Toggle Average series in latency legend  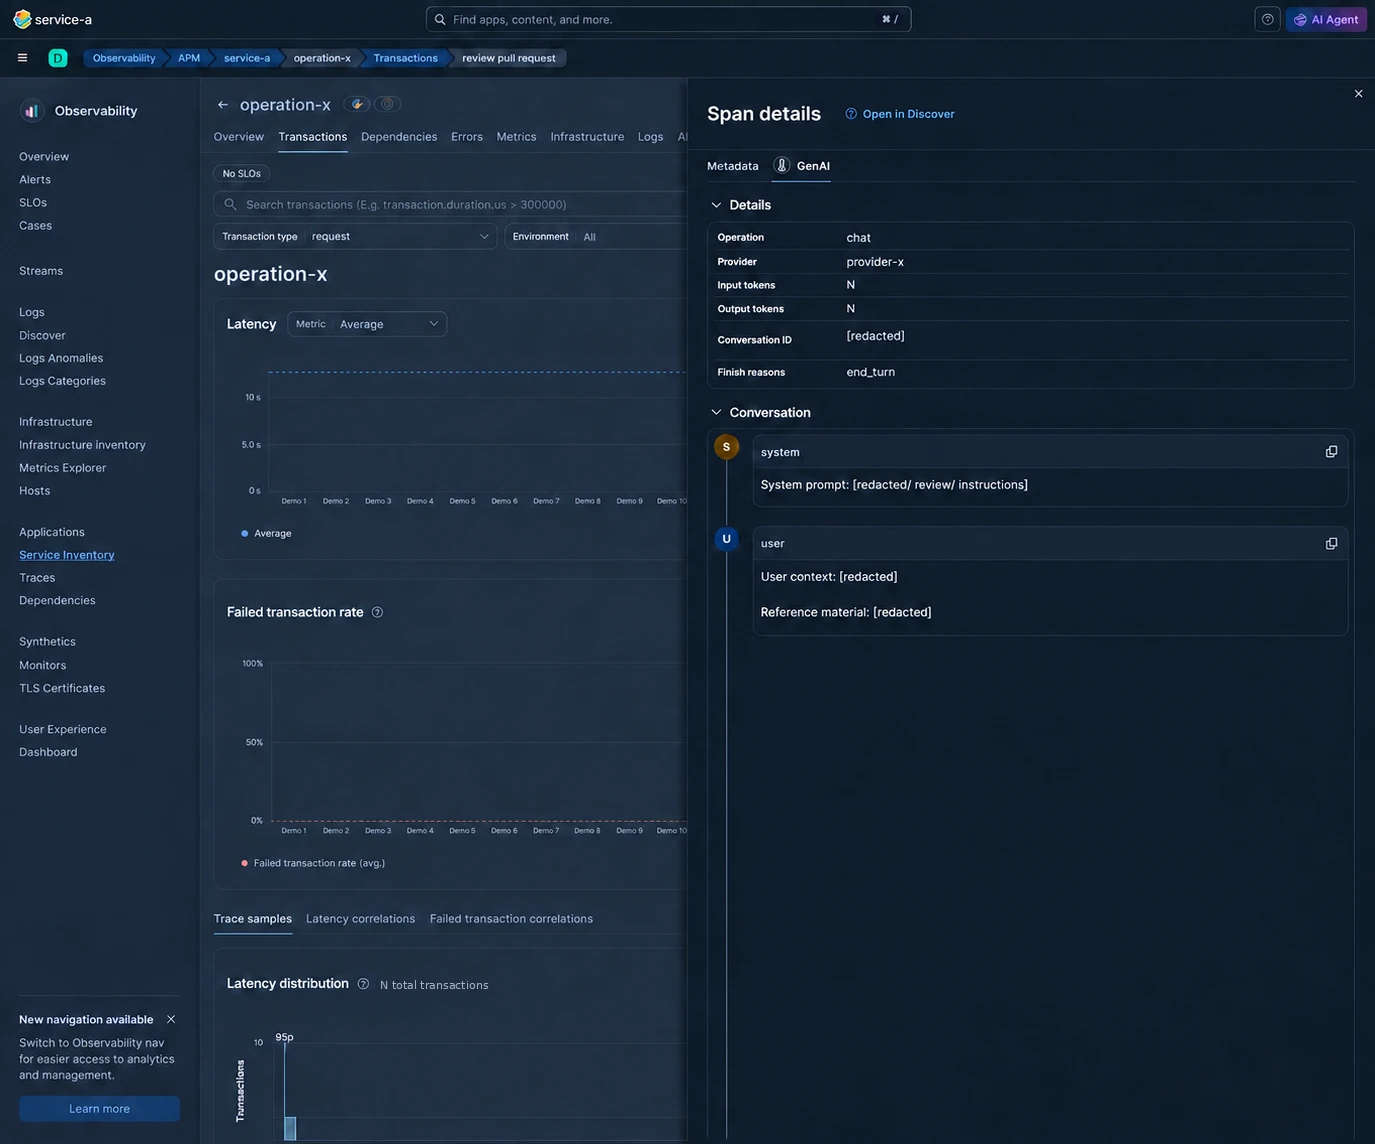[267, 534]
